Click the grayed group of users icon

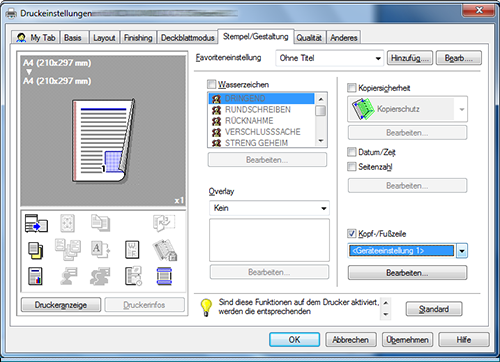coord(100,276)
